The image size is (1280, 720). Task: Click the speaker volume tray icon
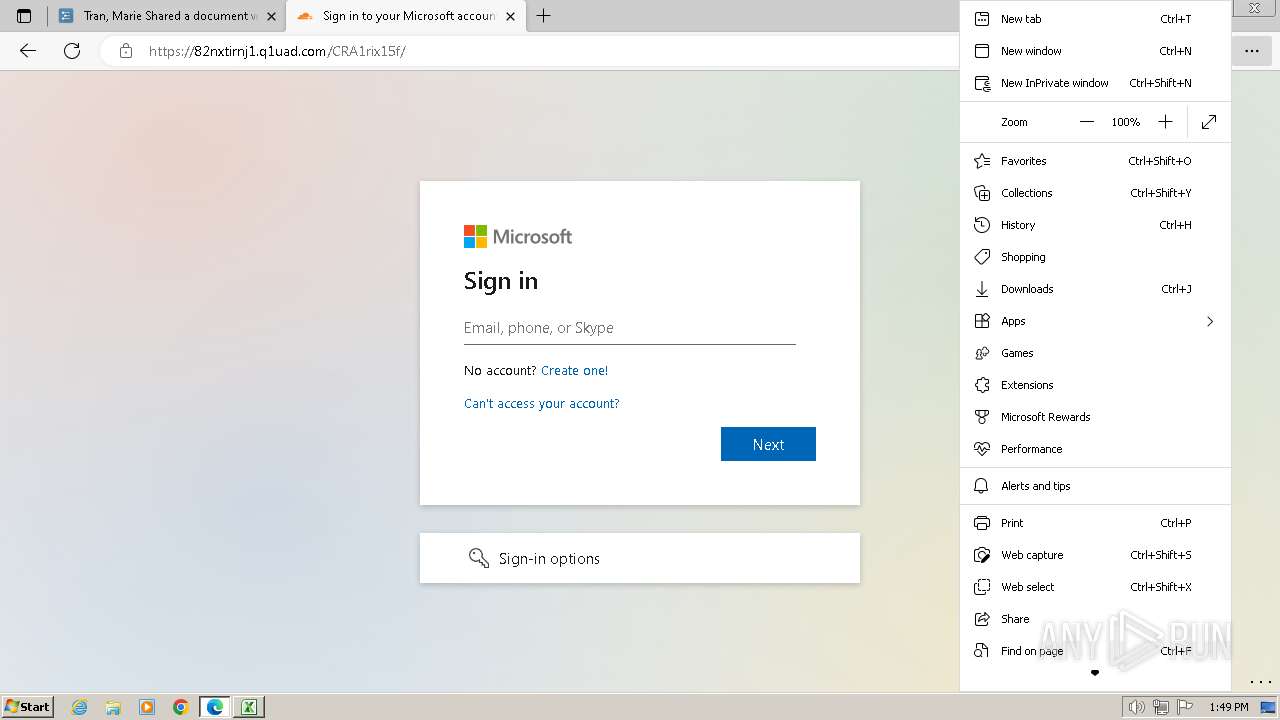pyautogui.click(x=1136, y=707)
